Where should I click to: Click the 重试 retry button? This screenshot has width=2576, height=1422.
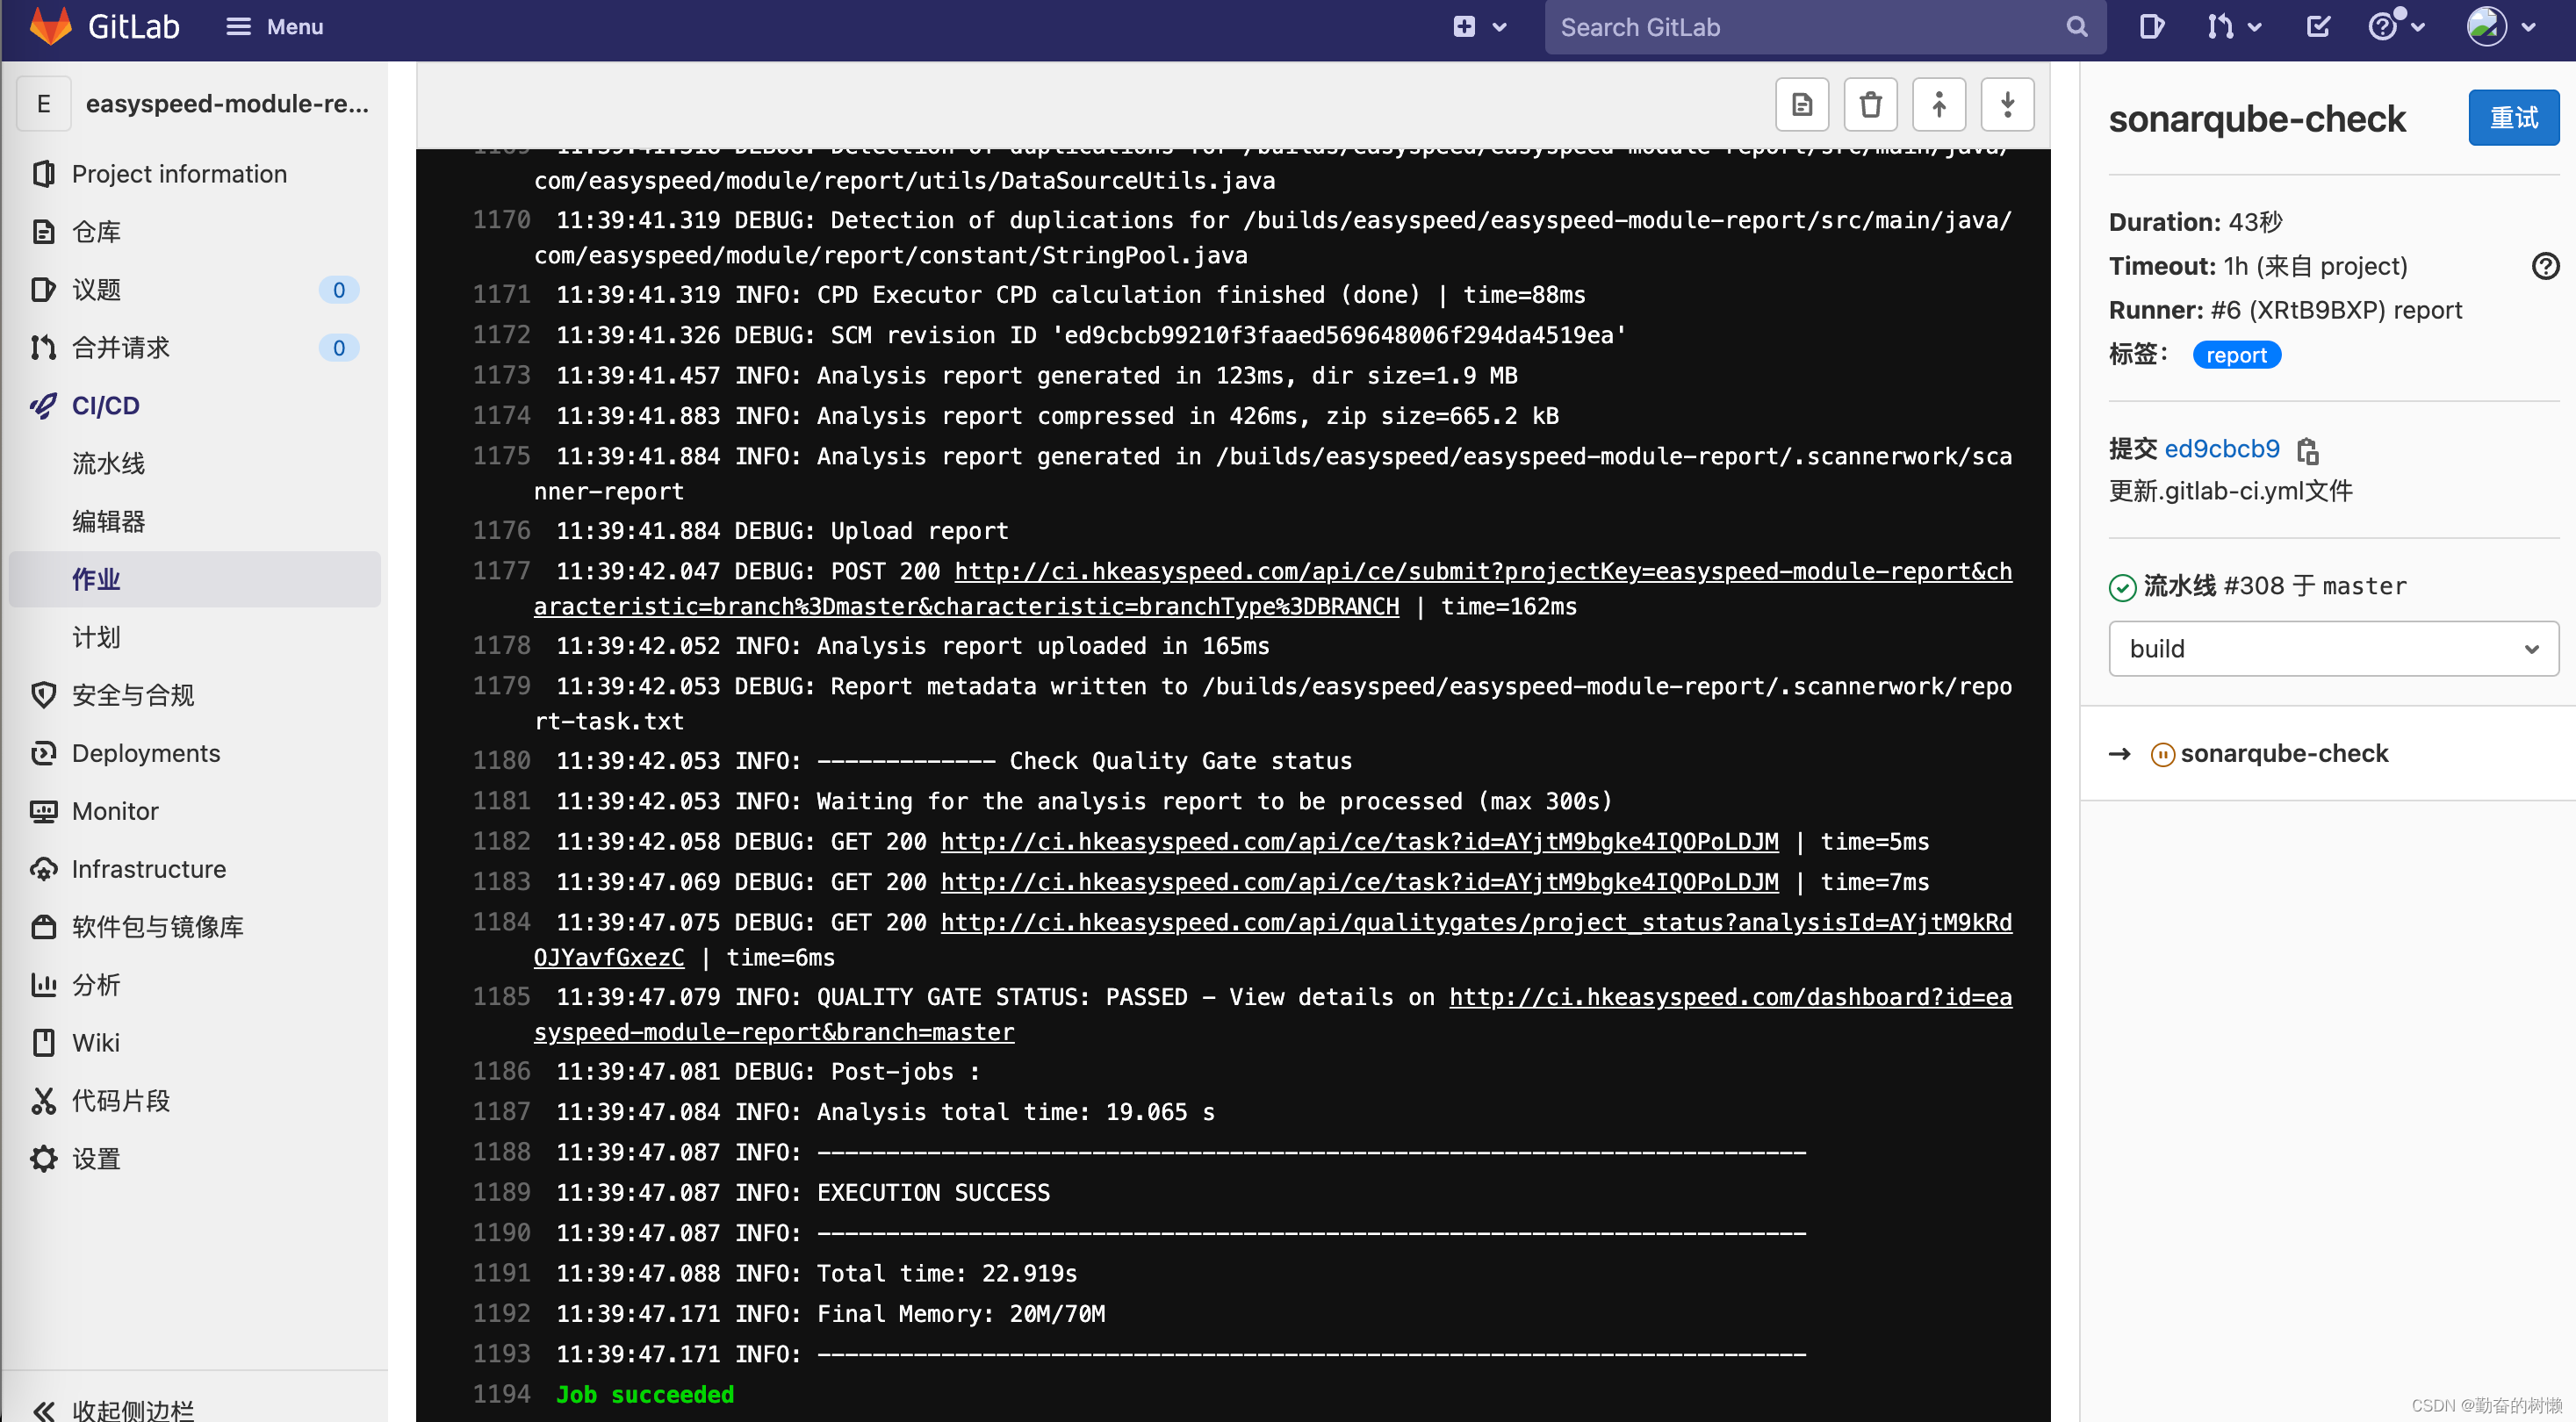coord(2515,118)
